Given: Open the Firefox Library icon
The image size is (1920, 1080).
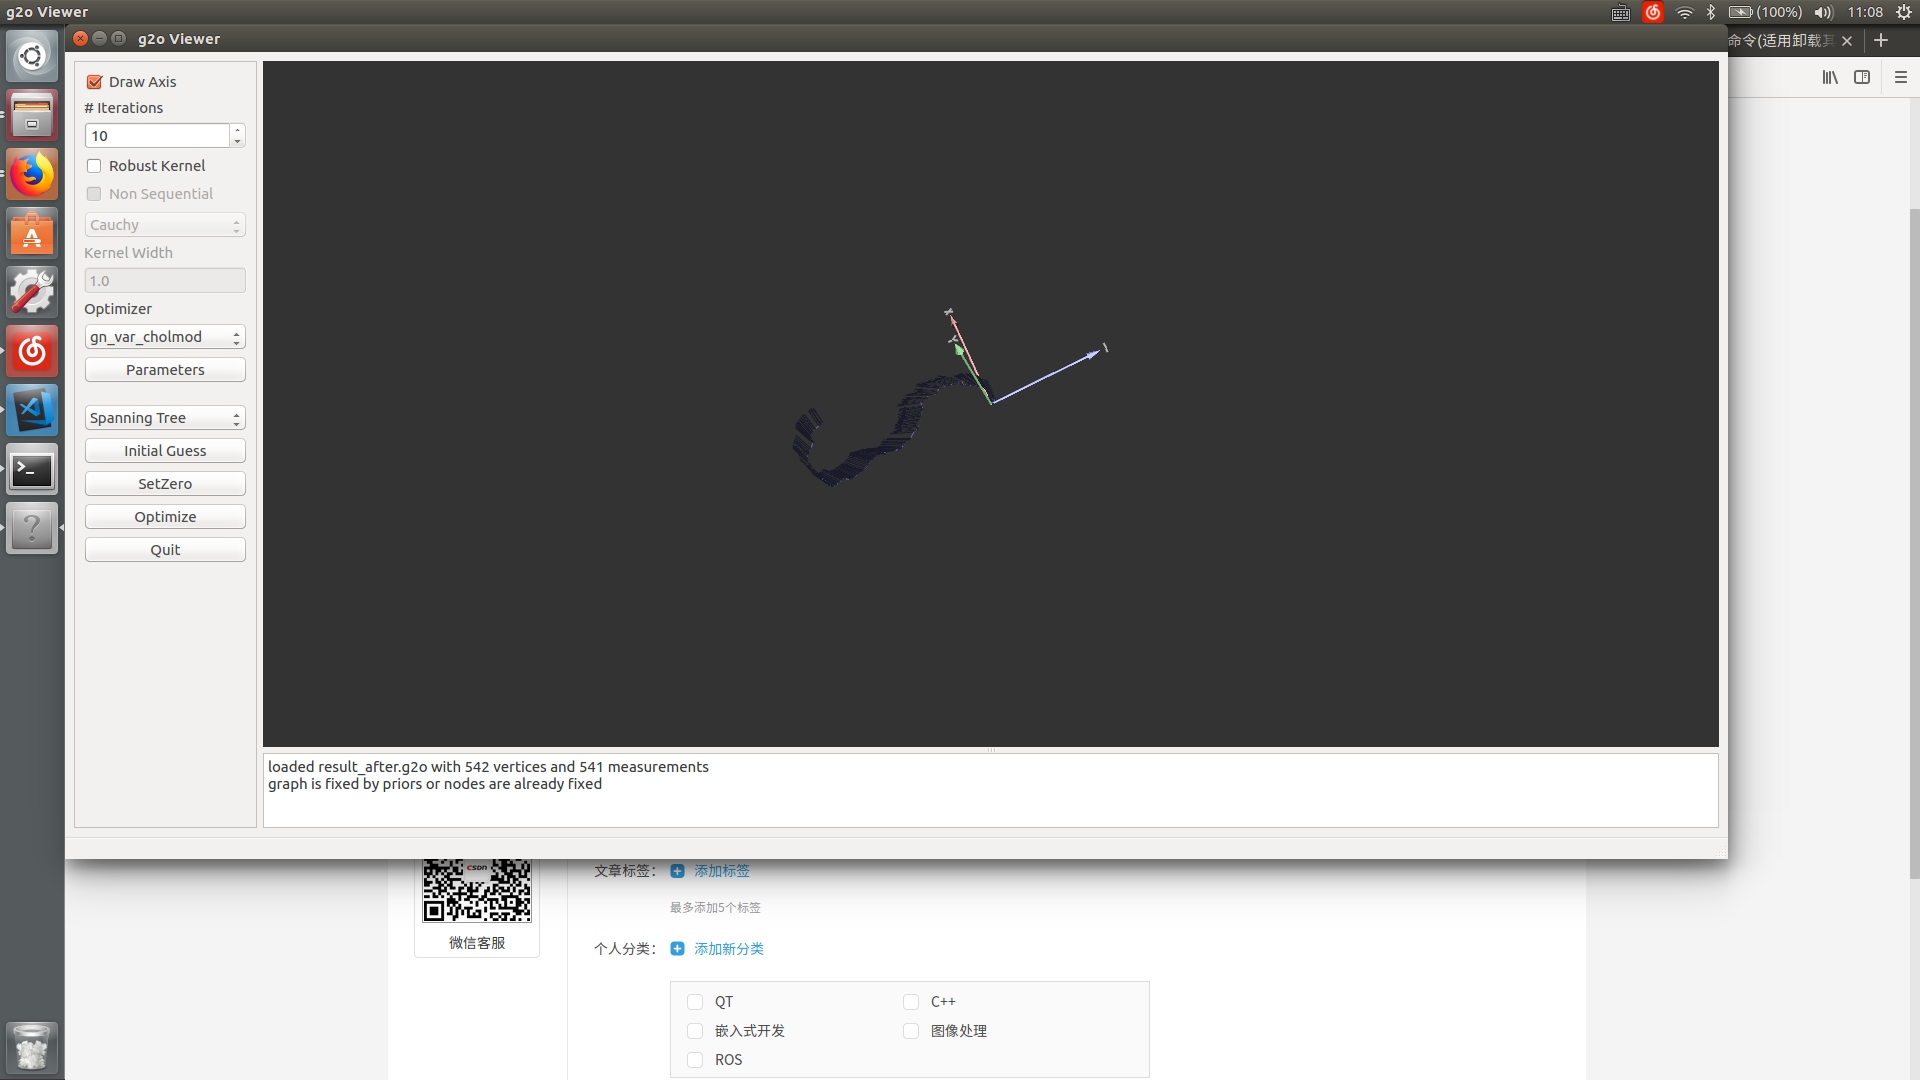Looking at the screenshot, I should coord(1830,77).
